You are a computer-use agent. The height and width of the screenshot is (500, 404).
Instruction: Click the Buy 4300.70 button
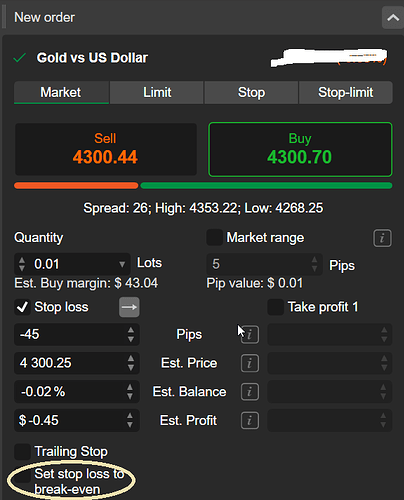click(x=300, y=149)
